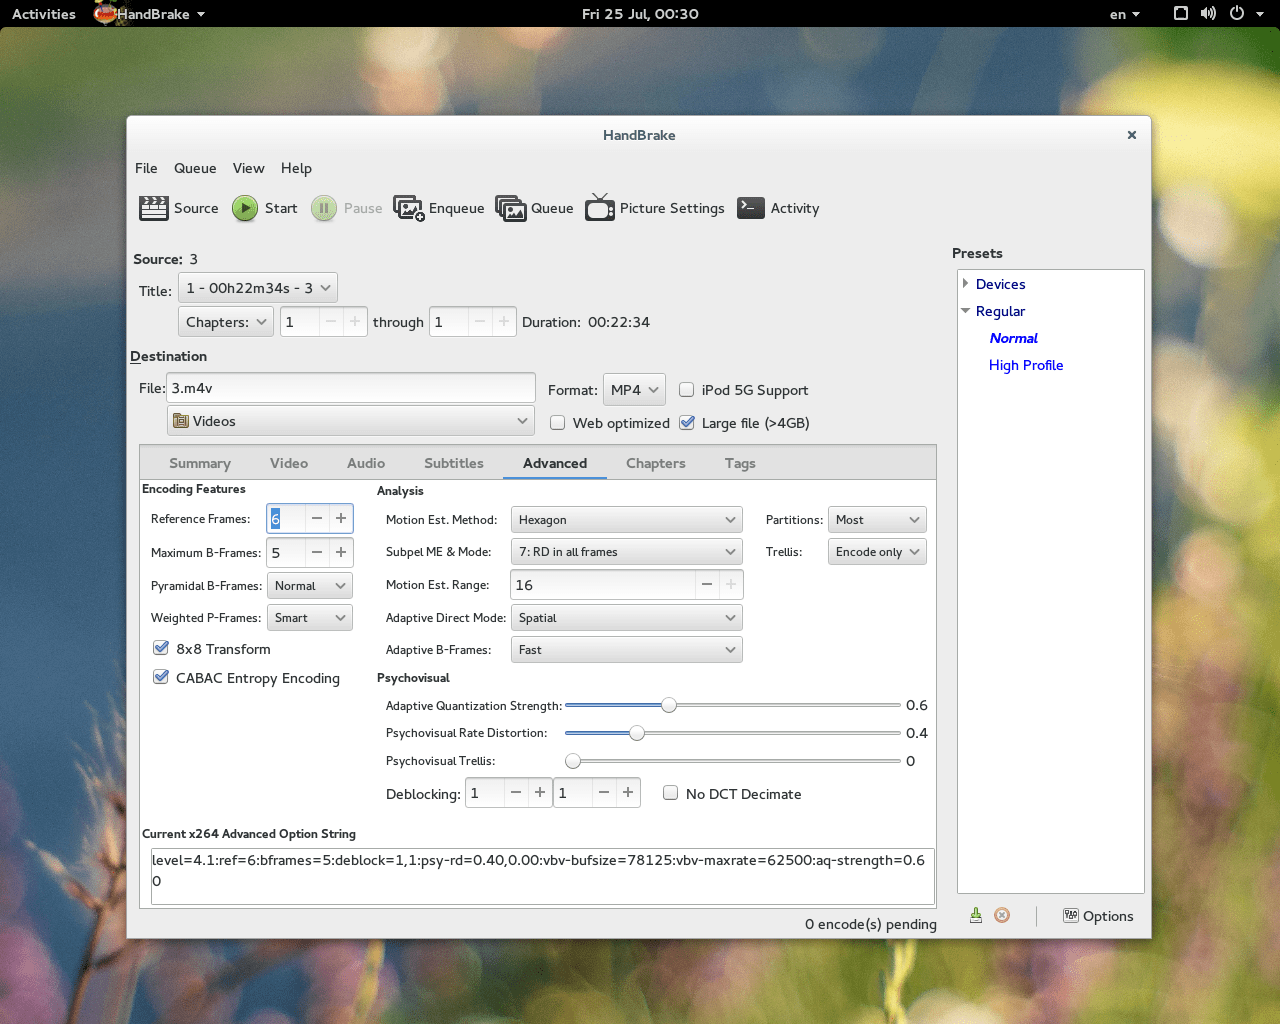This screenshot has height=1024, width=1280.
Task: Open HandBrake Options
Action: coord(1098,915)
